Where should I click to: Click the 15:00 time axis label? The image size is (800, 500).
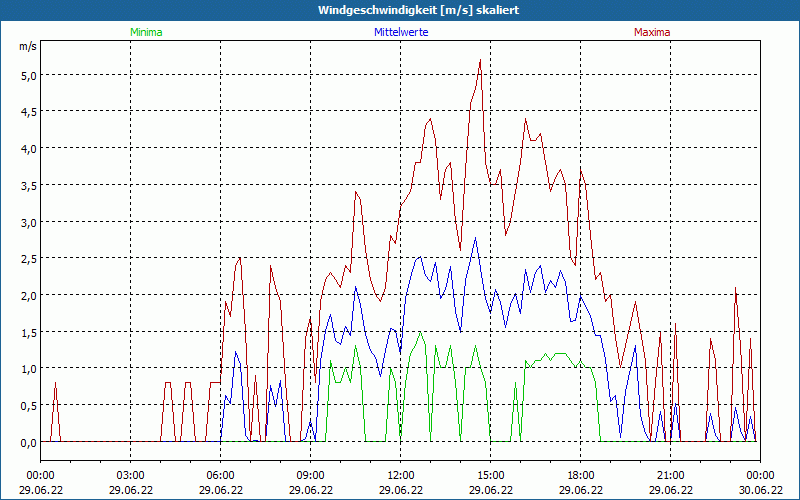click(491, 476)
